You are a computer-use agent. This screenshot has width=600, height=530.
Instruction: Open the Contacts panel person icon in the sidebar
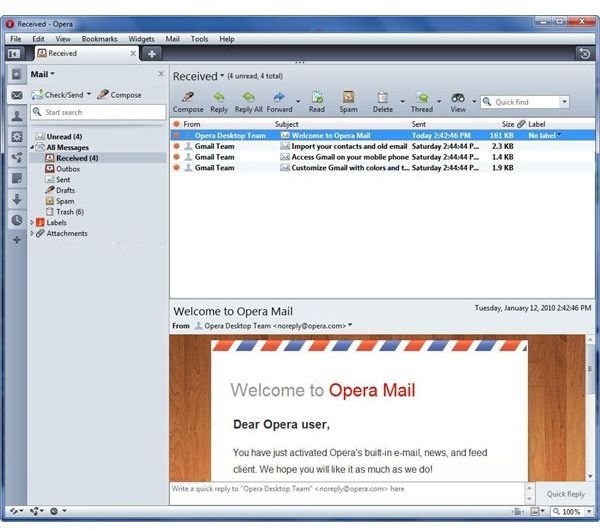16,116
